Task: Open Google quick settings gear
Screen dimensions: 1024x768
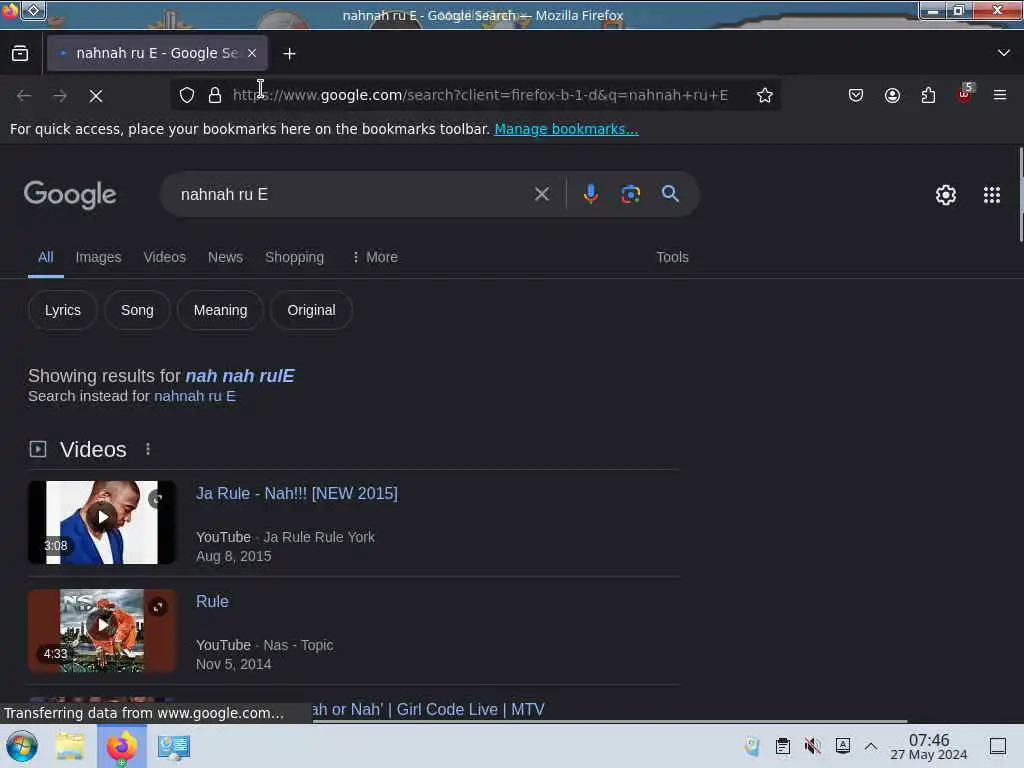Action: (946, 195)
